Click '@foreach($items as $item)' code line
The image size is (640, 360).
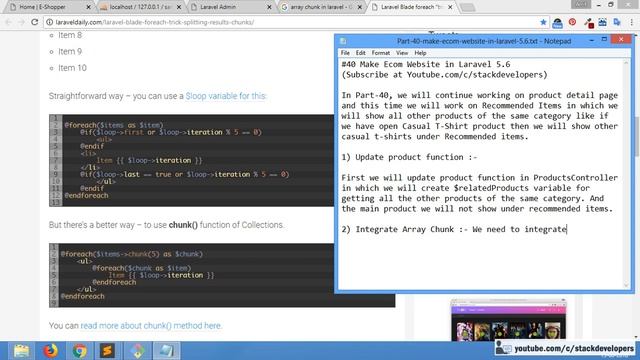pyautogui.click(x=114, y=125)
